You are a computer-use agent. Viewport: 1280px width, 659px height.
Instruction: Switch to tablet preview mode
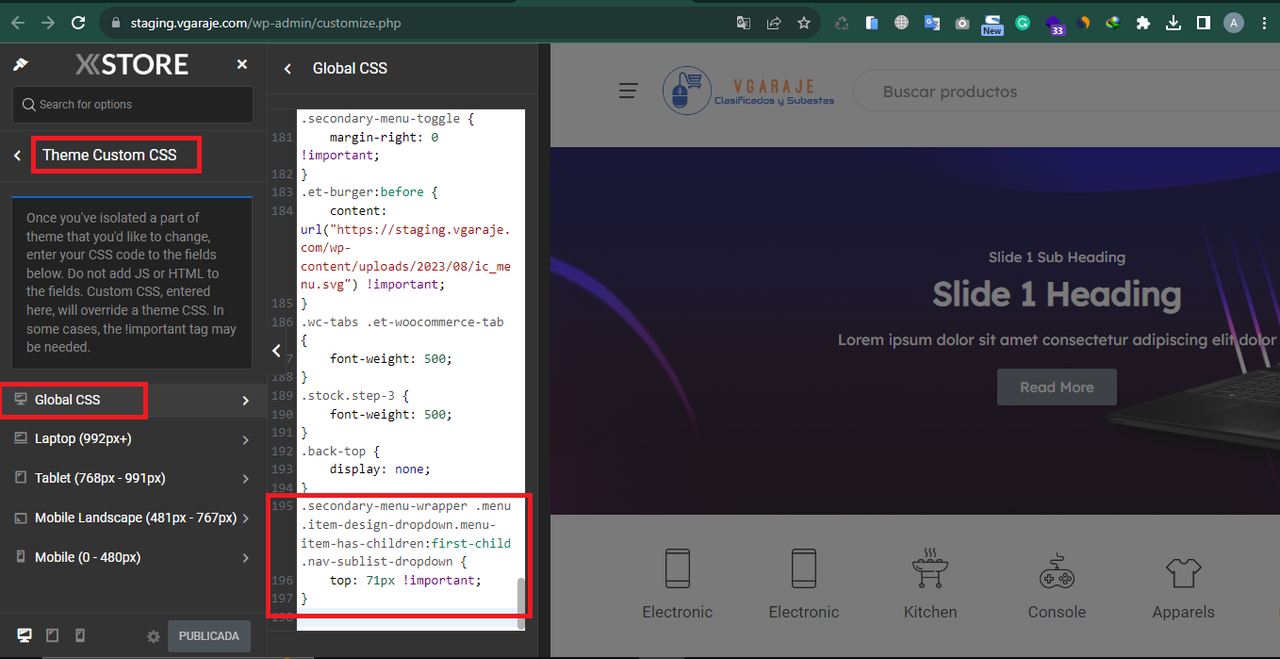[53, 635]
